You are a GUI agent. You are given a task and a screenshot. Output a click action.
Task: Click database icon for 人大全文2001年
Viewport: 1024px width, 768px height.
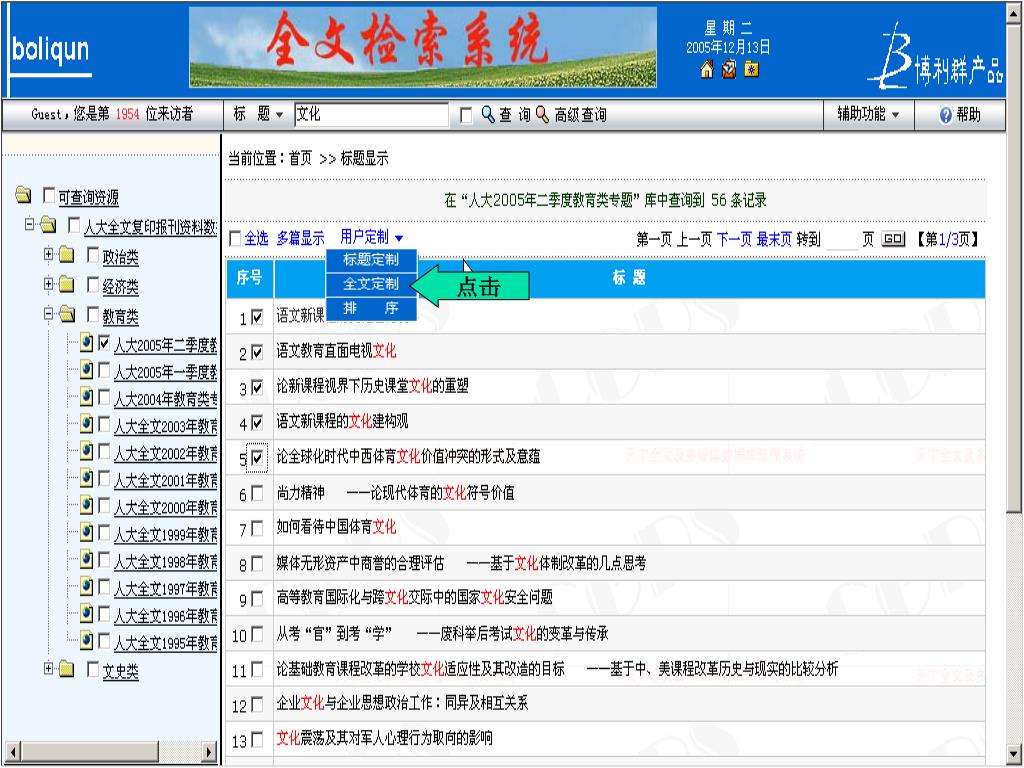(87, 478)
